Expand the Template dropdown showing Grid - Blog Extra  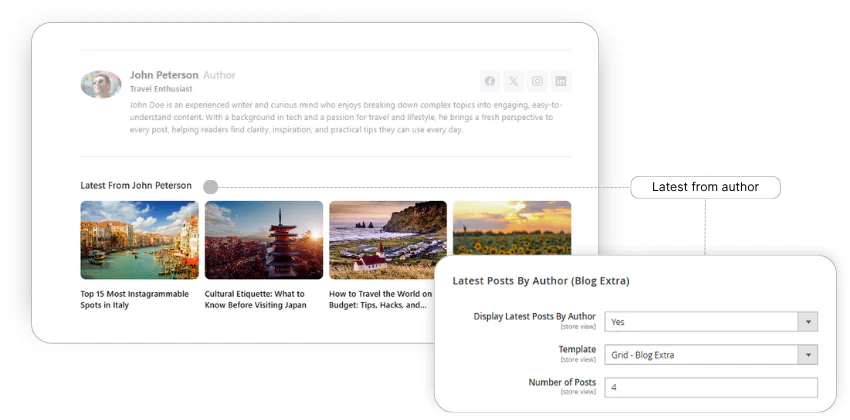point(711,354)
